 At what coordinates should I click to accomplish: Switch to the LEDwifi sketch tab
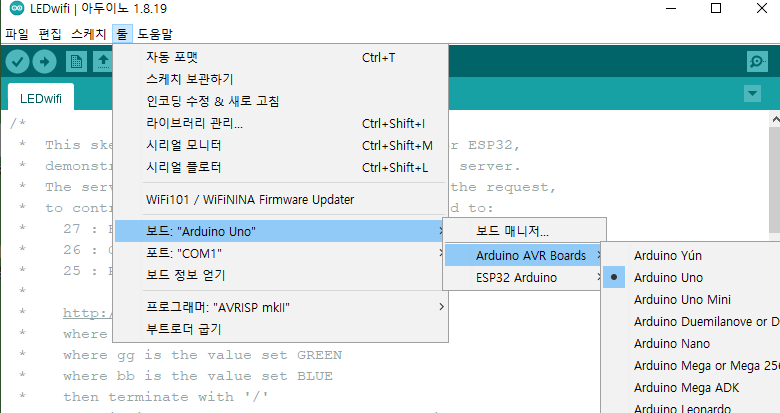click(41, 98)
